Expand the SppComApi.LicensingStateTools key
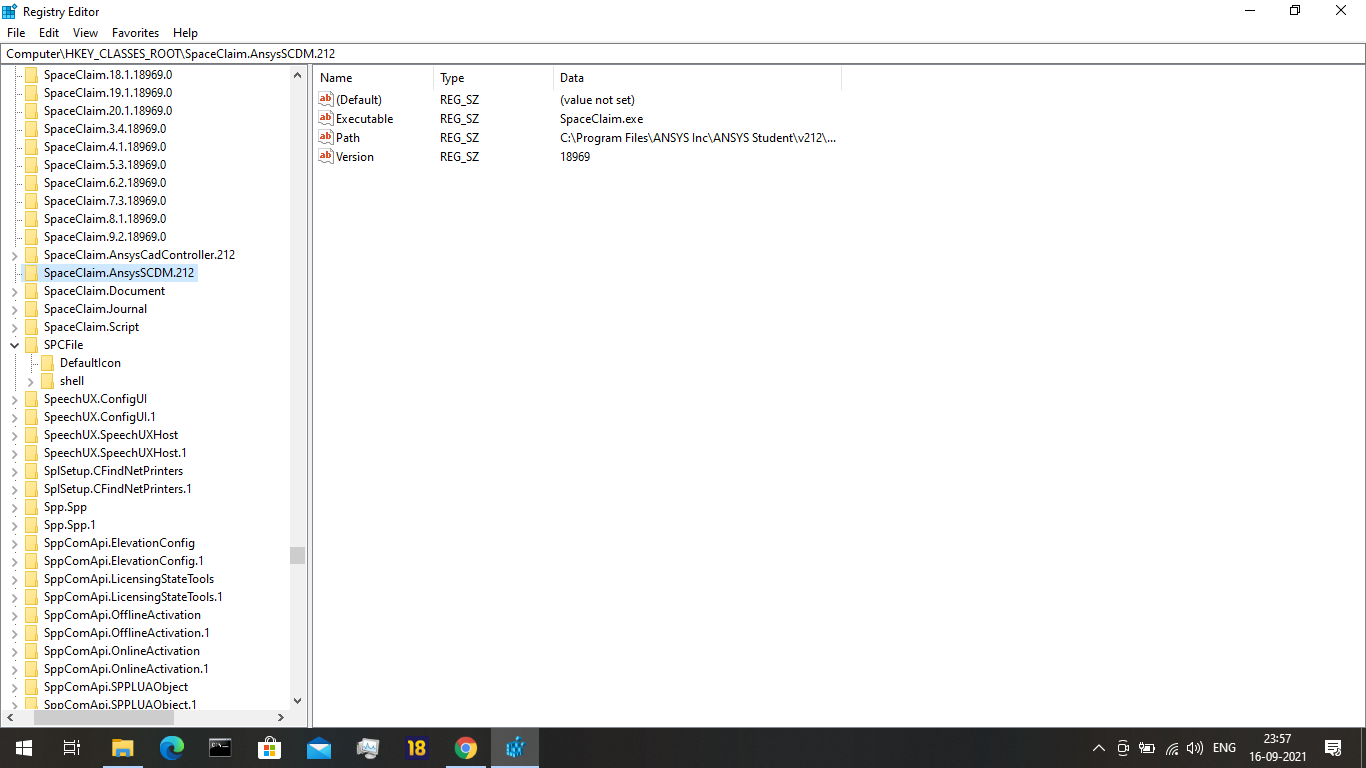The image size is (1366, 768). coord(14,579)
